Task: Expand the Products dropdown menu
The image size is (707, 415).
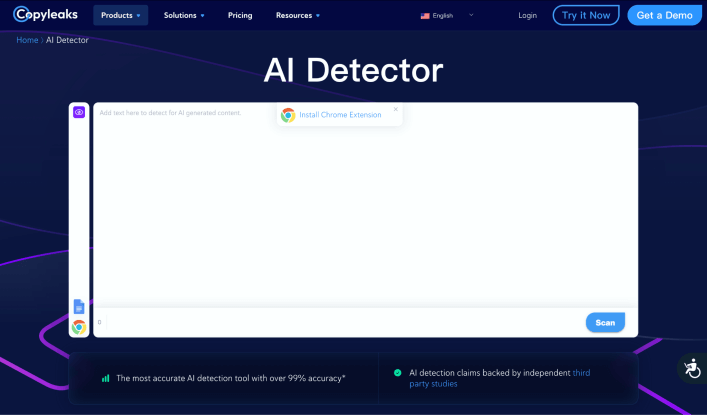Action: (121, 15)
